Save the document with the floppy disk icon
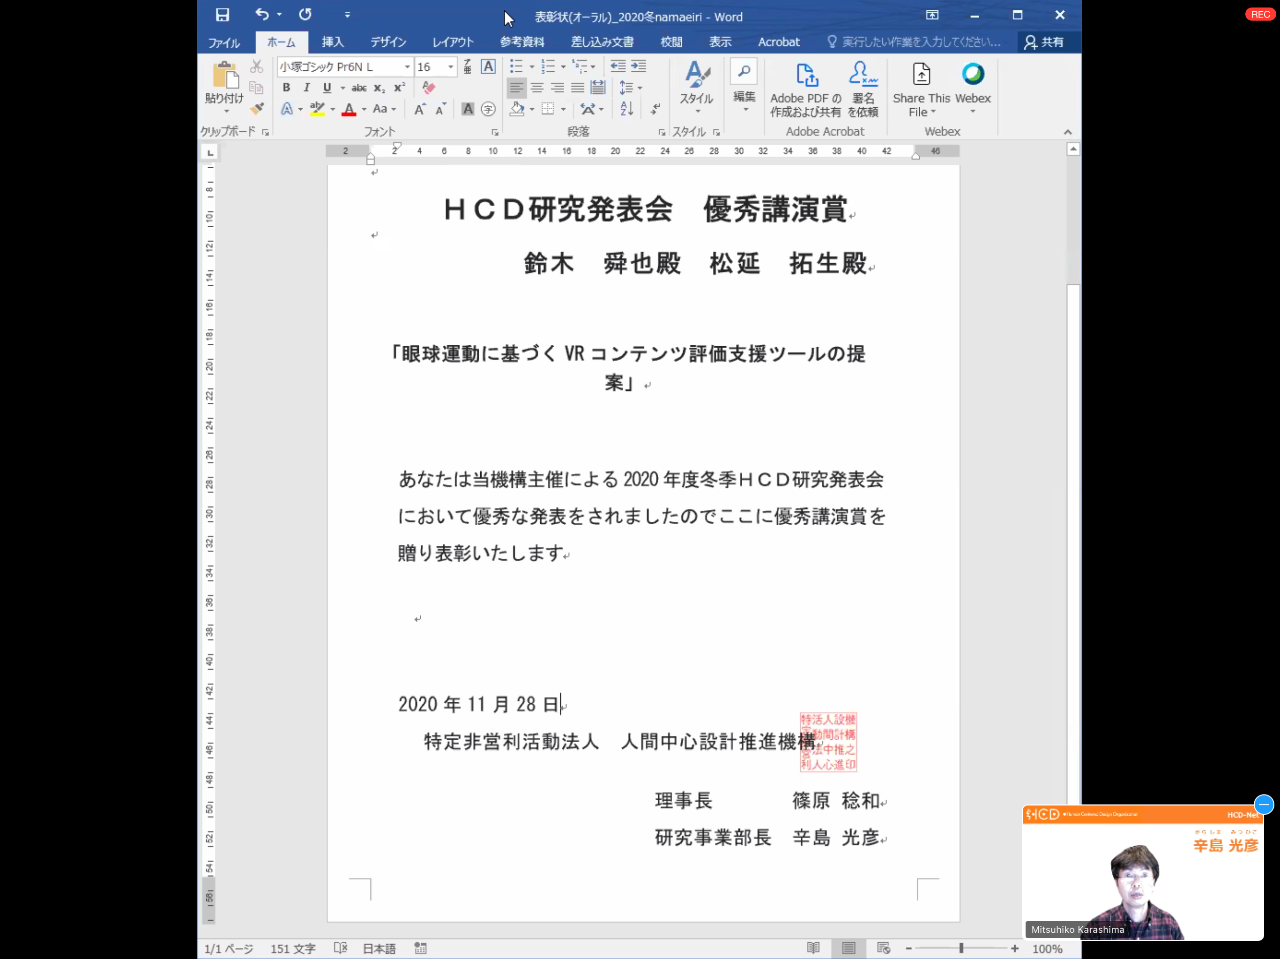This screenshot has width=1280, height=959. point(222,15)
